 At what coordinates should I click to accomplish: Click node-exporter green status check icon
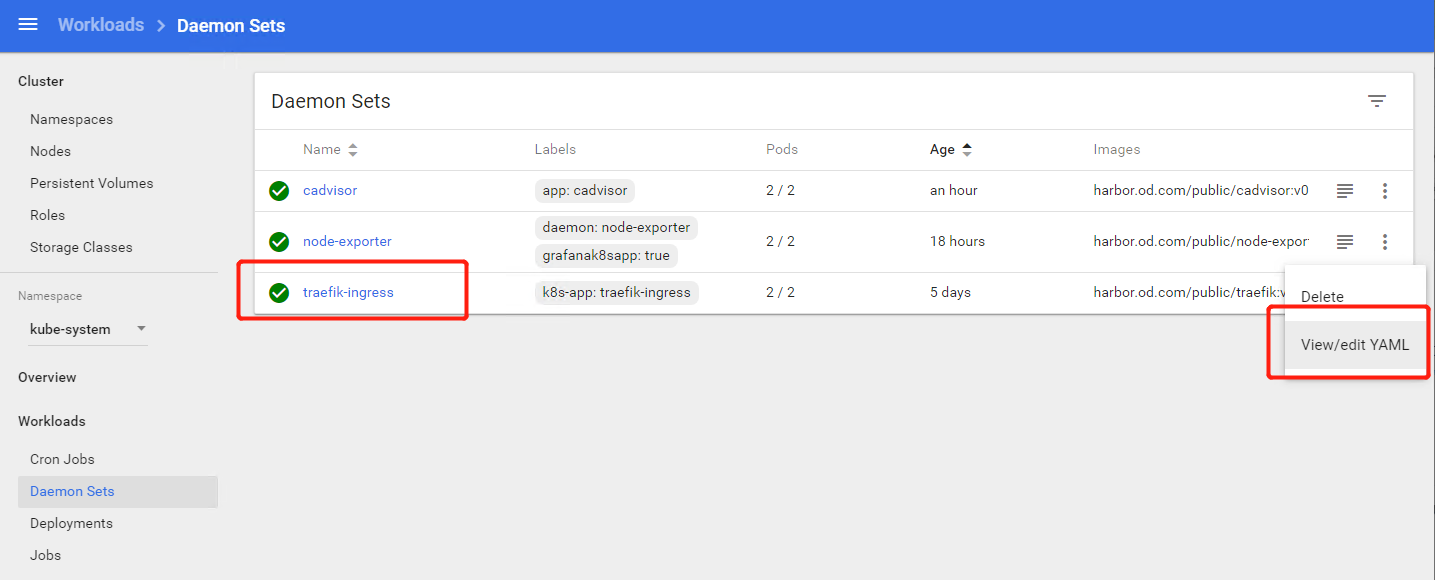coord(279,241)
